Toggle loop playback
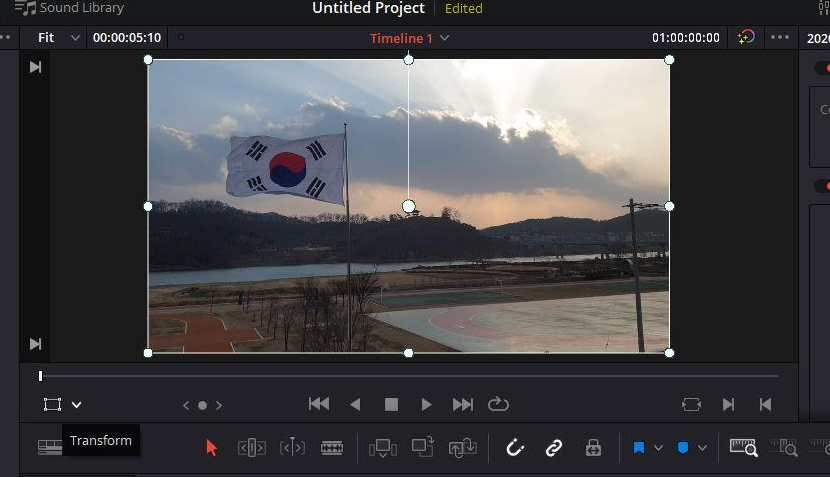Screen dimensions: 830x477 (x=498, y=404)
